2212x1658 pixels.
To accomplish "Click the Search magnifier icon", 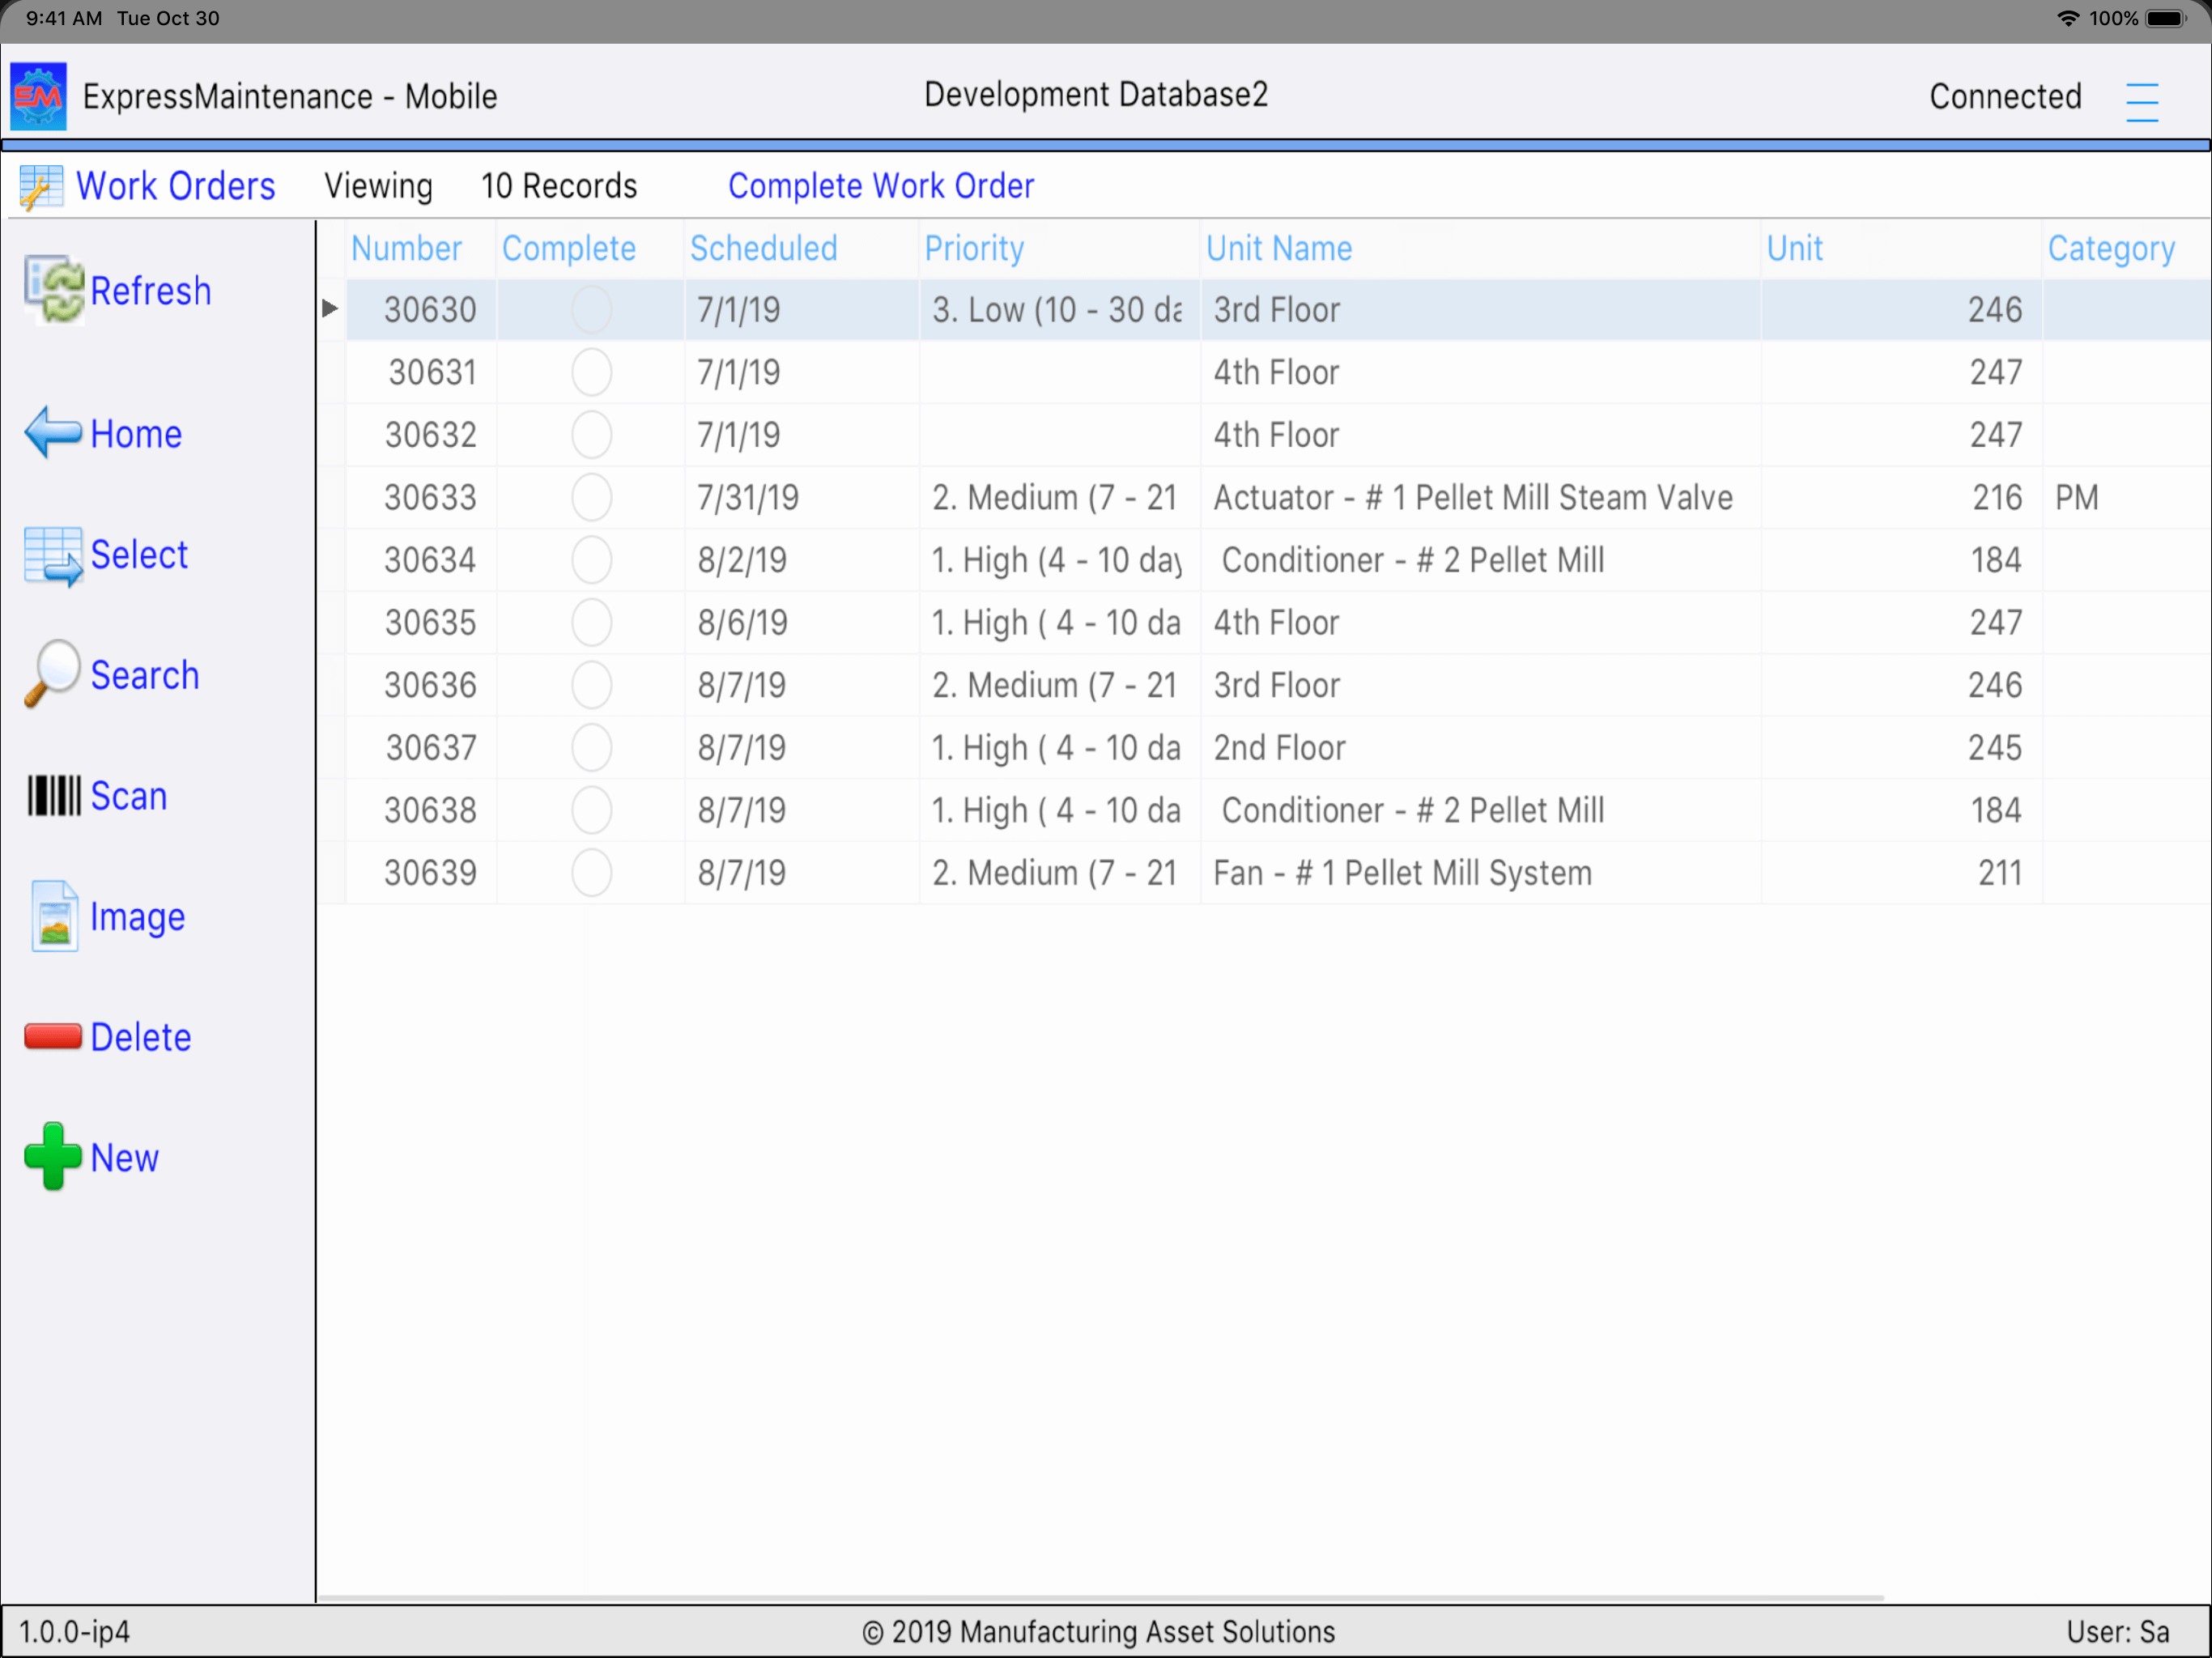I will pyautogui.click(x=53, y=674).
